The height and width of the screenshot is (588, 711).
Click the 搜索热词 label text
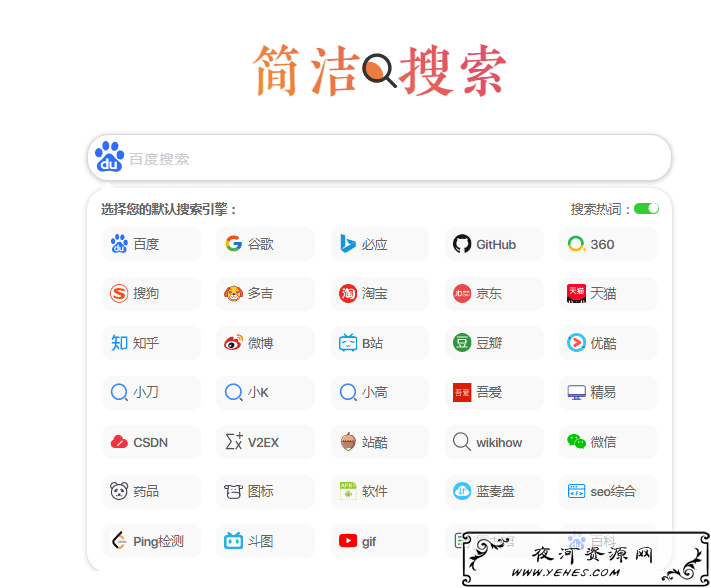[x=599, y=209]
